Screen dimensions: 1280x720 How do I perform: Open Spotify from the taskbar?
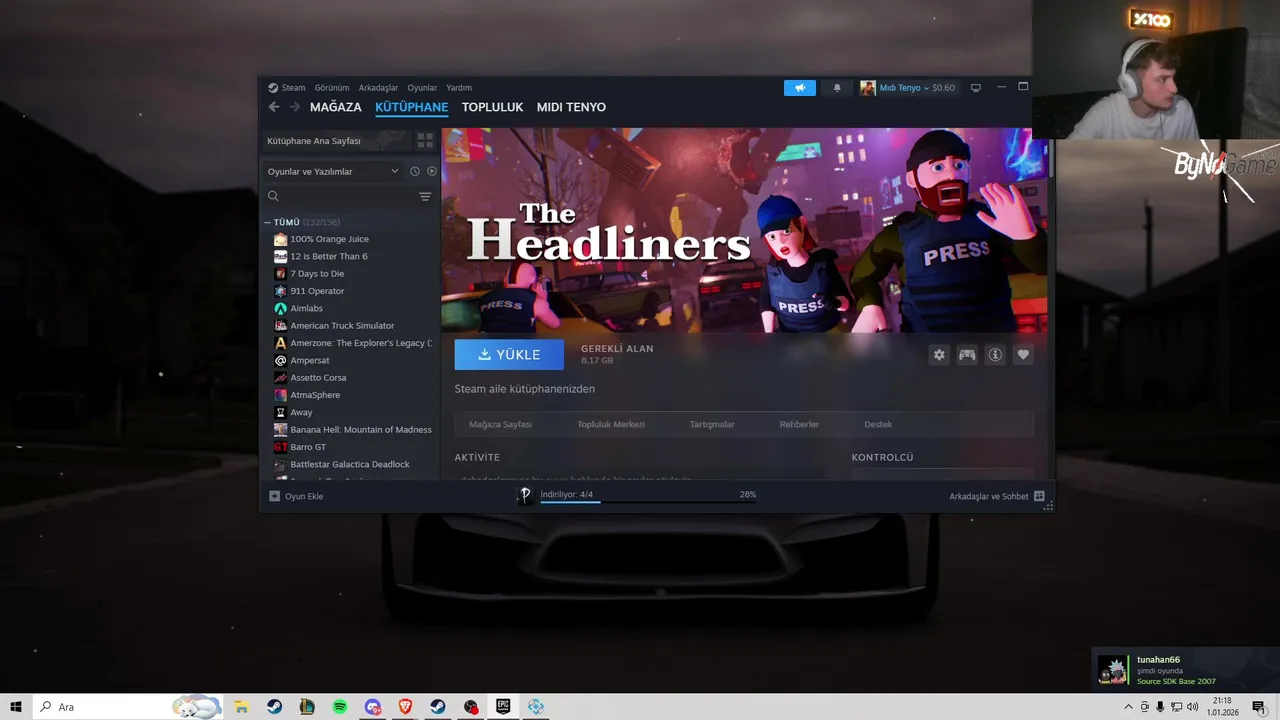click(340, 707)
